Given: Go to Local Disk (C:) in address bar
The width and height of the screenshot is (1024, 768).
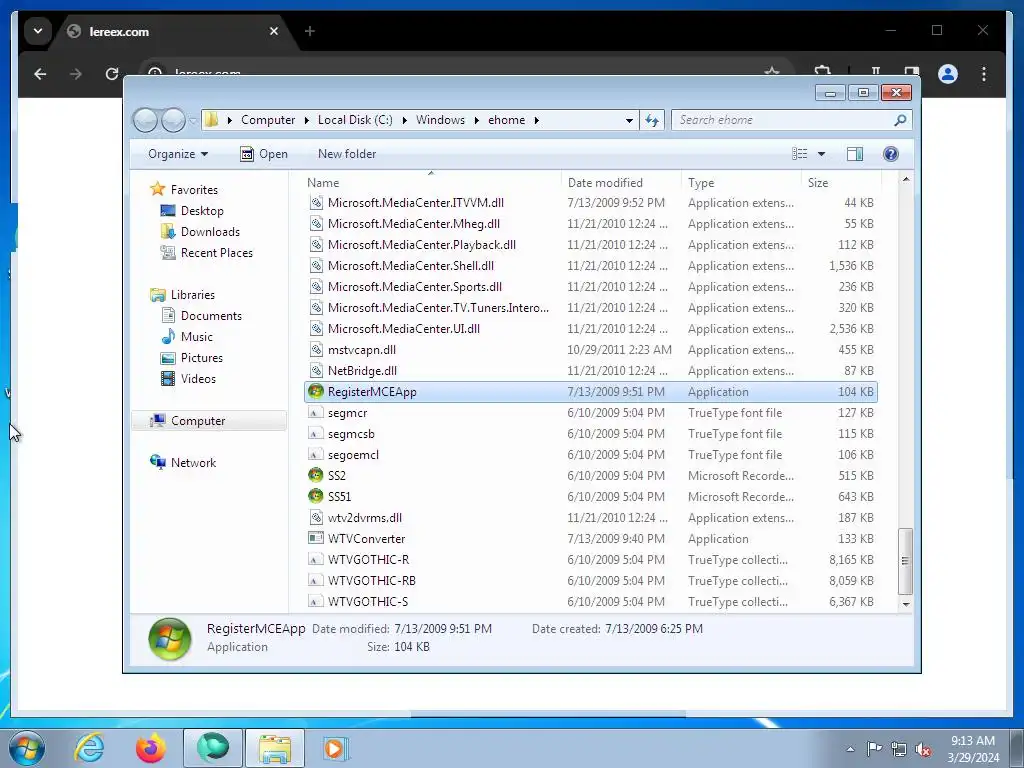Looking at the screenshot, I should pos(355,120).
